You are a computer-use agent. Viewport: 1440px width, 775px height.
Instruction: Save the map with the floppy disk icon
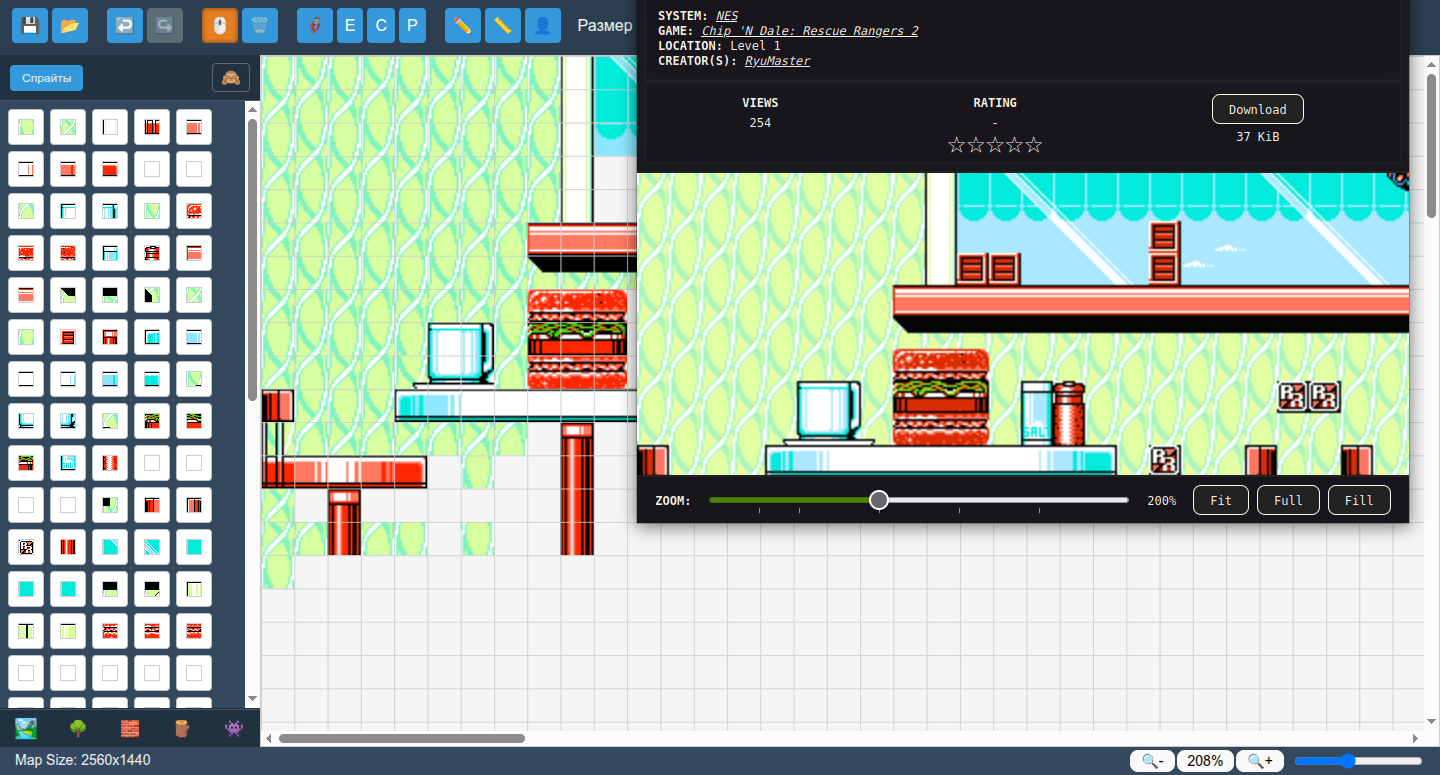pos(29,25)
